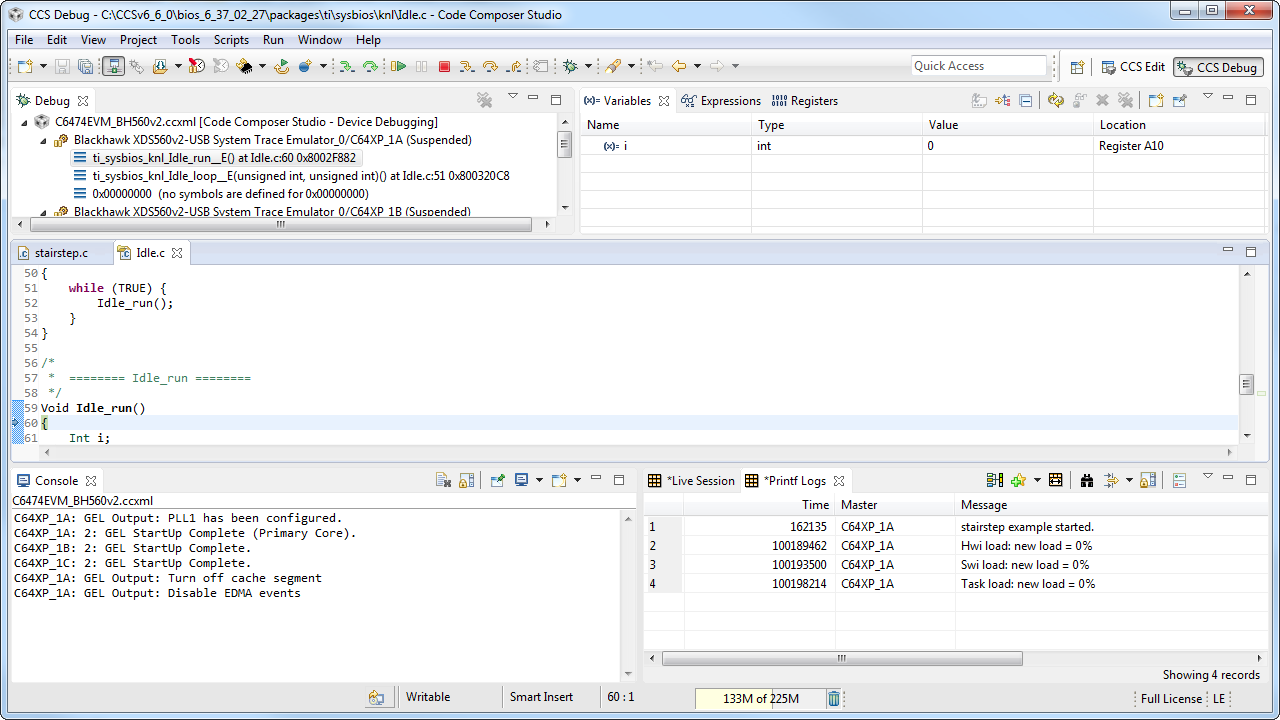Step Into the next statement
Image resolution: width=1280 pixels, height=720 pixels.
point(466,66)
